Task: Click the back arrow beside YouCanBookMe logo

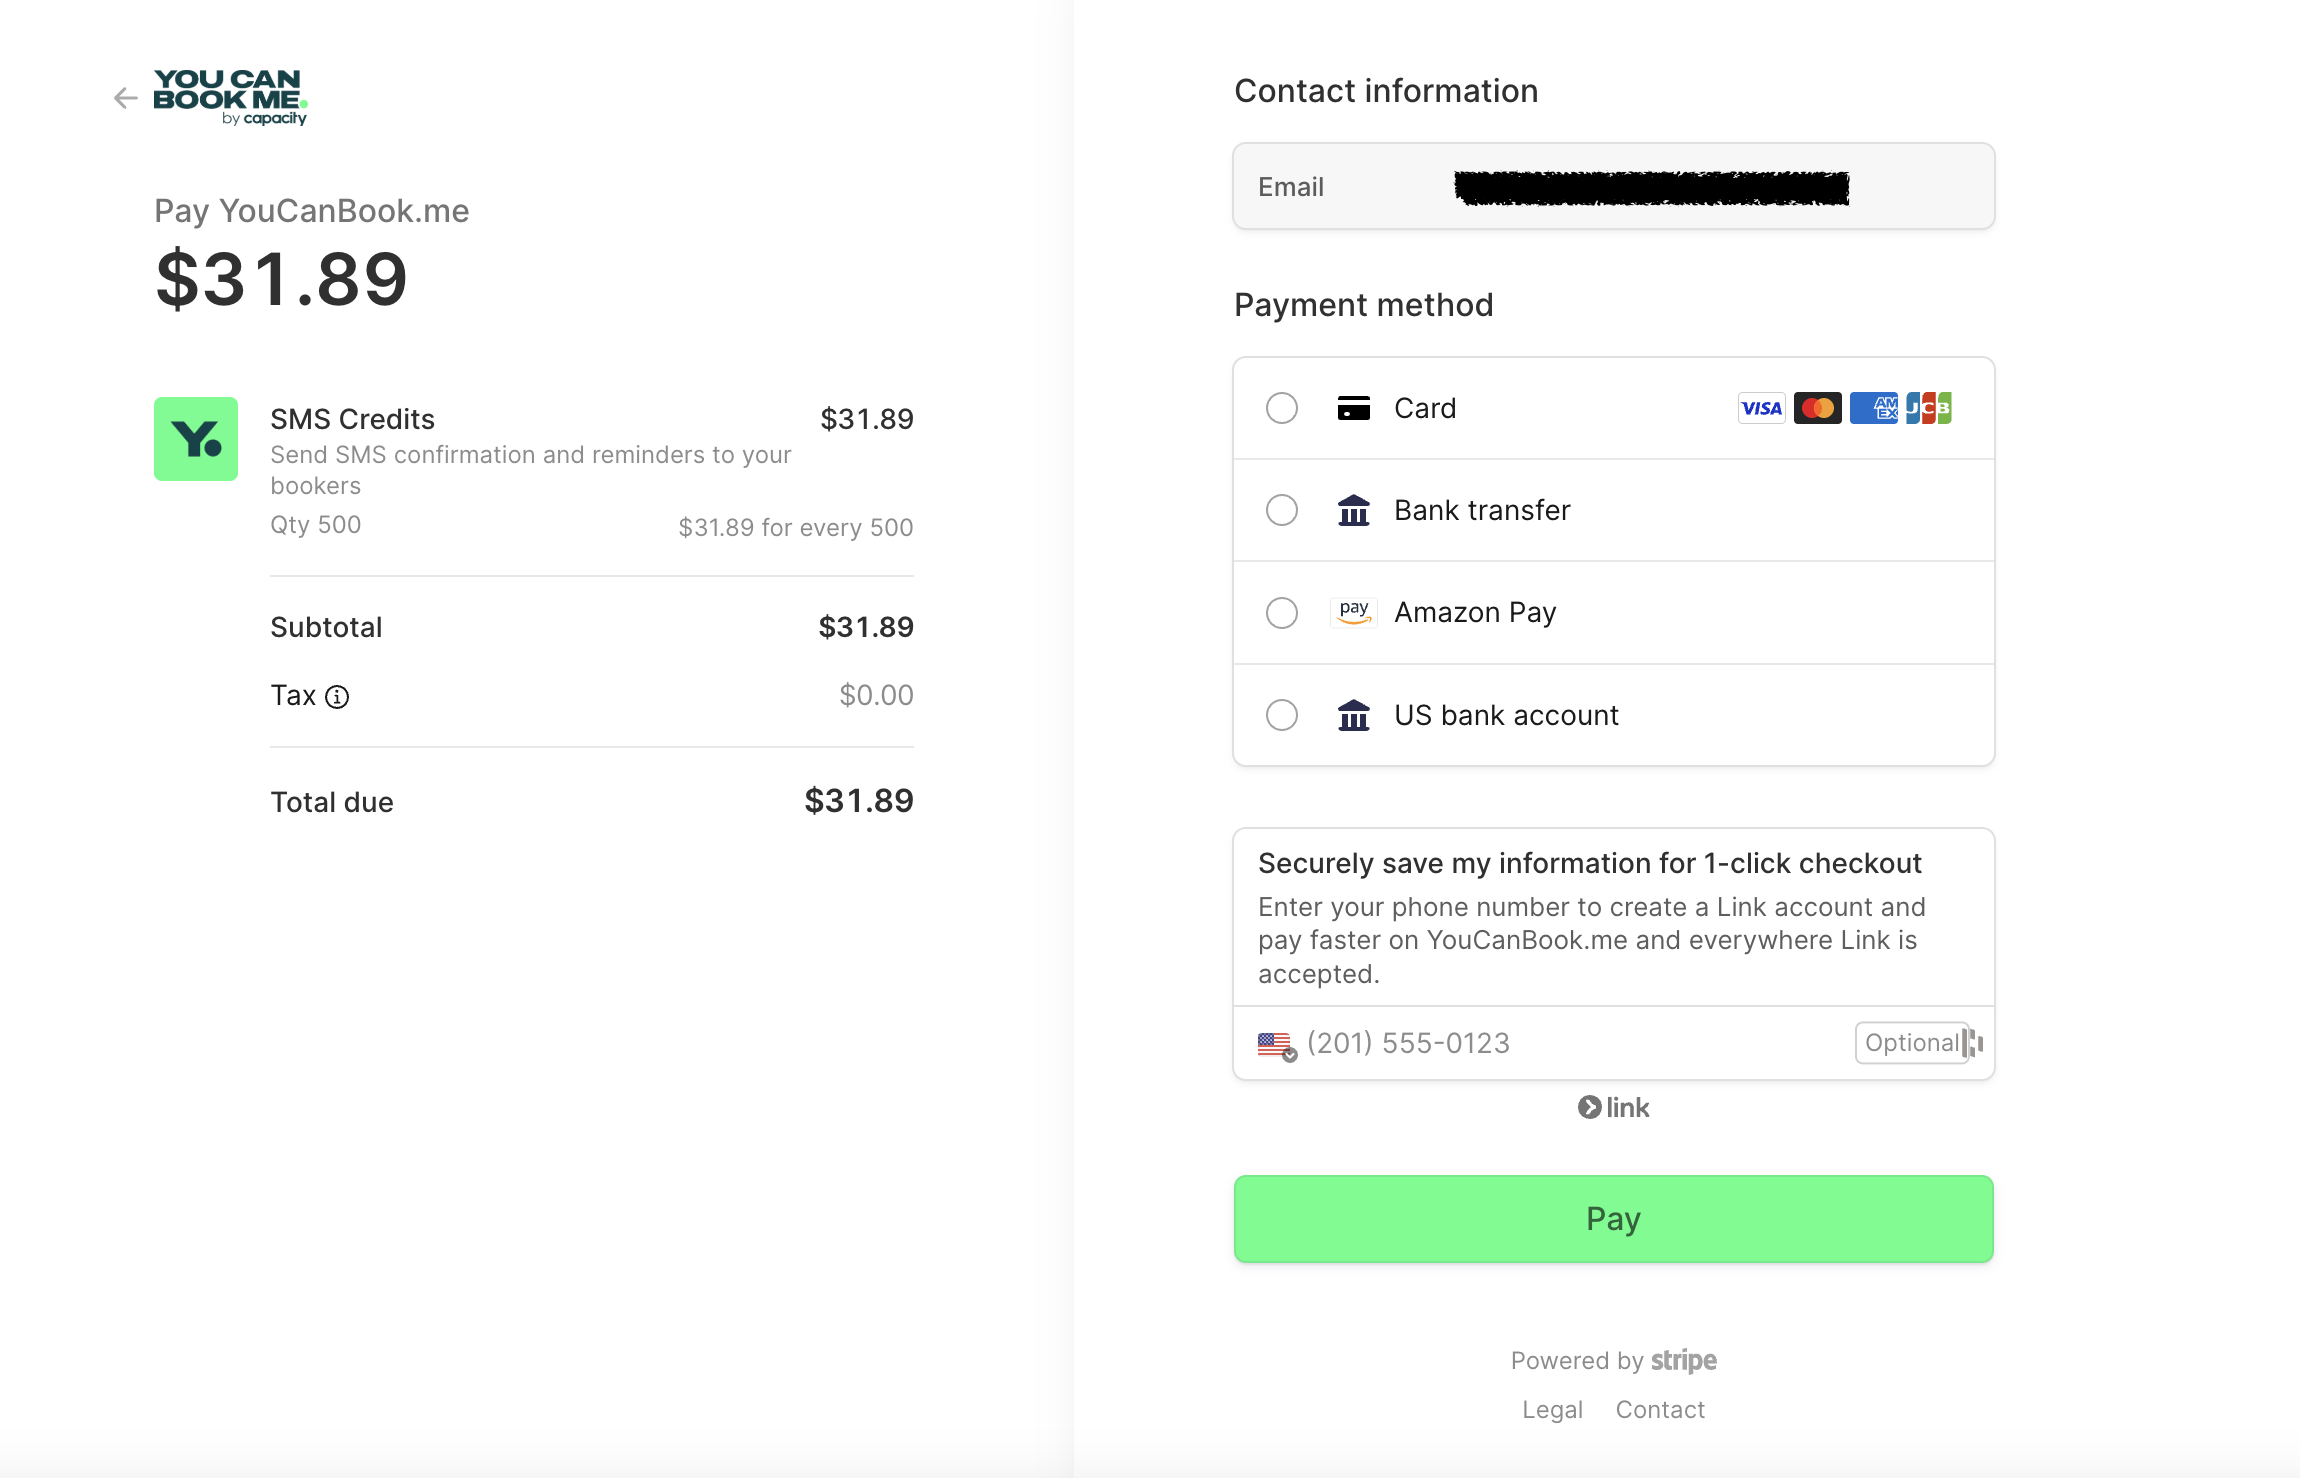Action: pyautogui.click(x=125, y=98)
